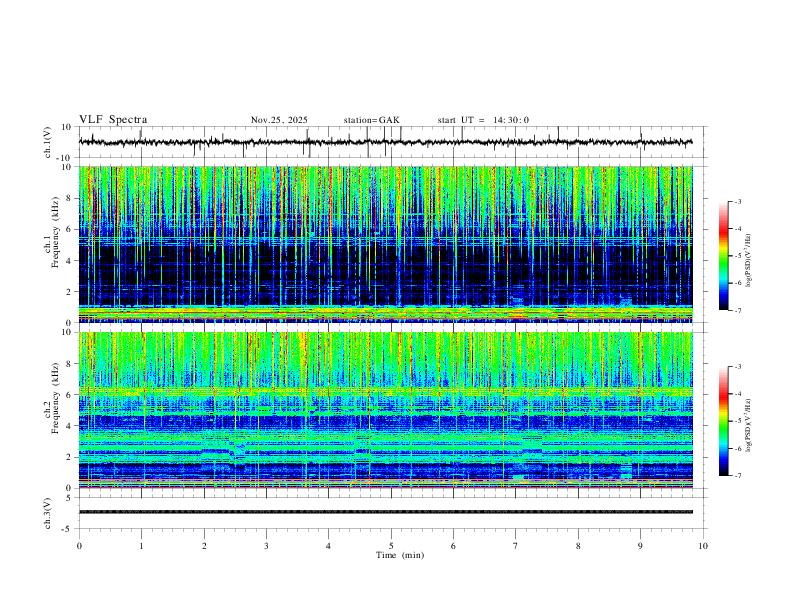Click the 'station=GAK' label

[x=371, y=120]
